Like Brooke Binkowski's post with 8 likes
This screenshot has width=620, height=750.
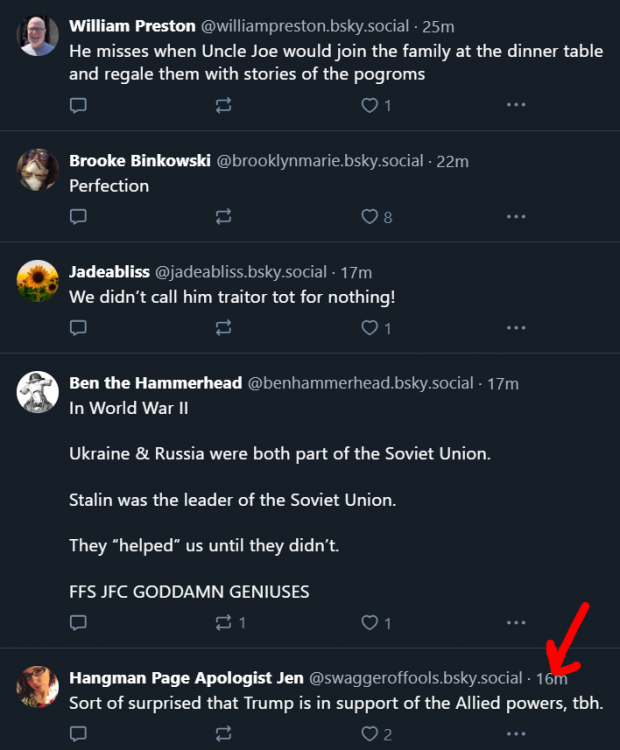click(369, 216)
